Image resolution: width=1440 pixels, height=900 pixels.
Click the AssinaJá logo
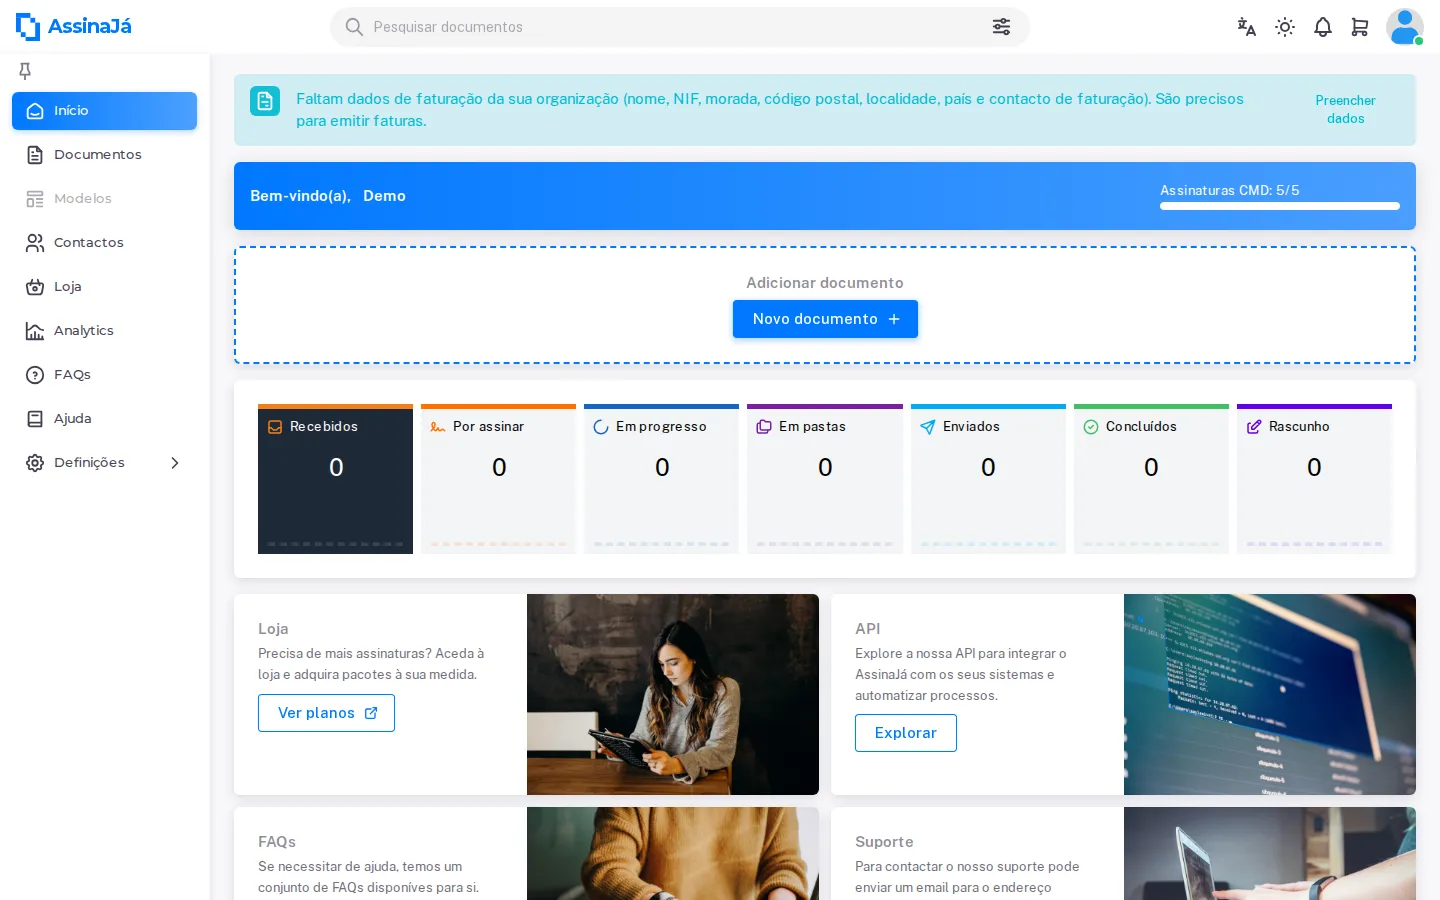click(x=74, y=27)
